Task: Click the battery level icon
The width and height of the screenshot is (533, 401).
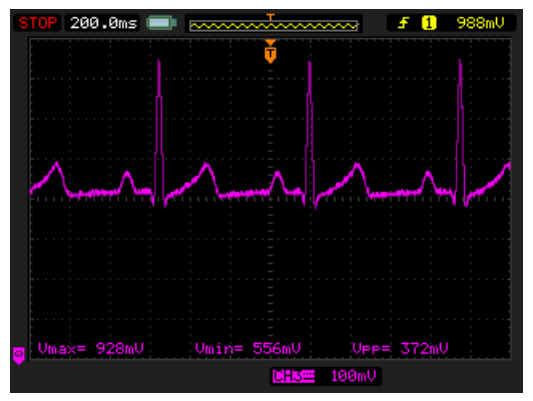Action: click(161, 23)
